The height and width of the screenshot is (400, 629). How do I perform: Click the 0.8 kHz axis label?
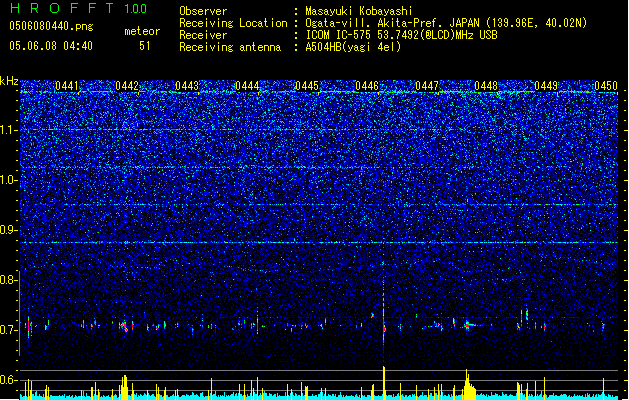pos(8,280)
